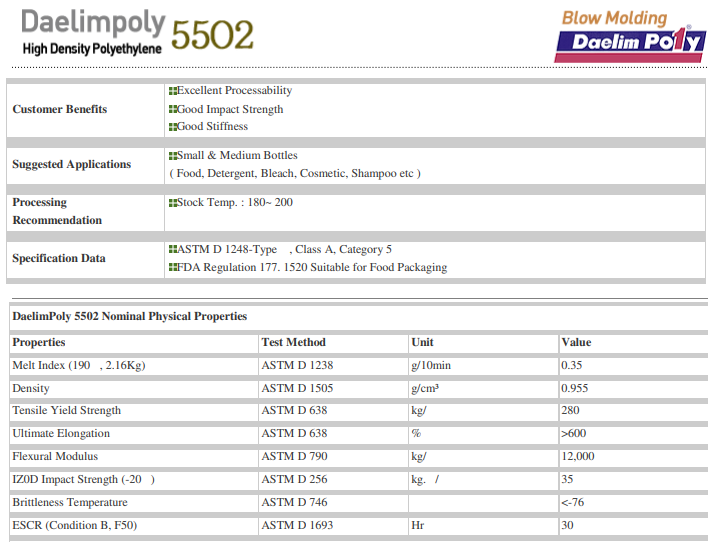Select the Suggested Applications label
The width and height of the screenshot is (708, 542).
pos(71,164)
